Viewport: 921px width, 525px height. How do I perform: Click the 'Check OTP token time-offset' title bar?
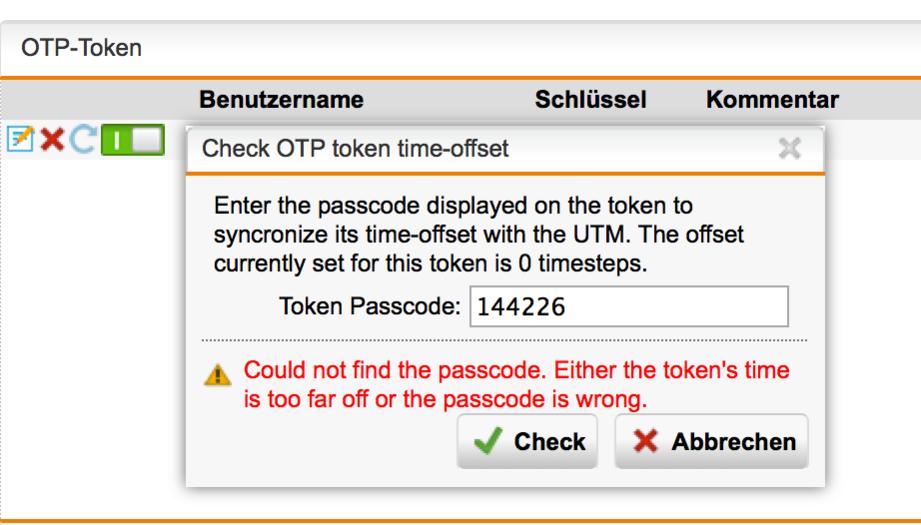505,149
